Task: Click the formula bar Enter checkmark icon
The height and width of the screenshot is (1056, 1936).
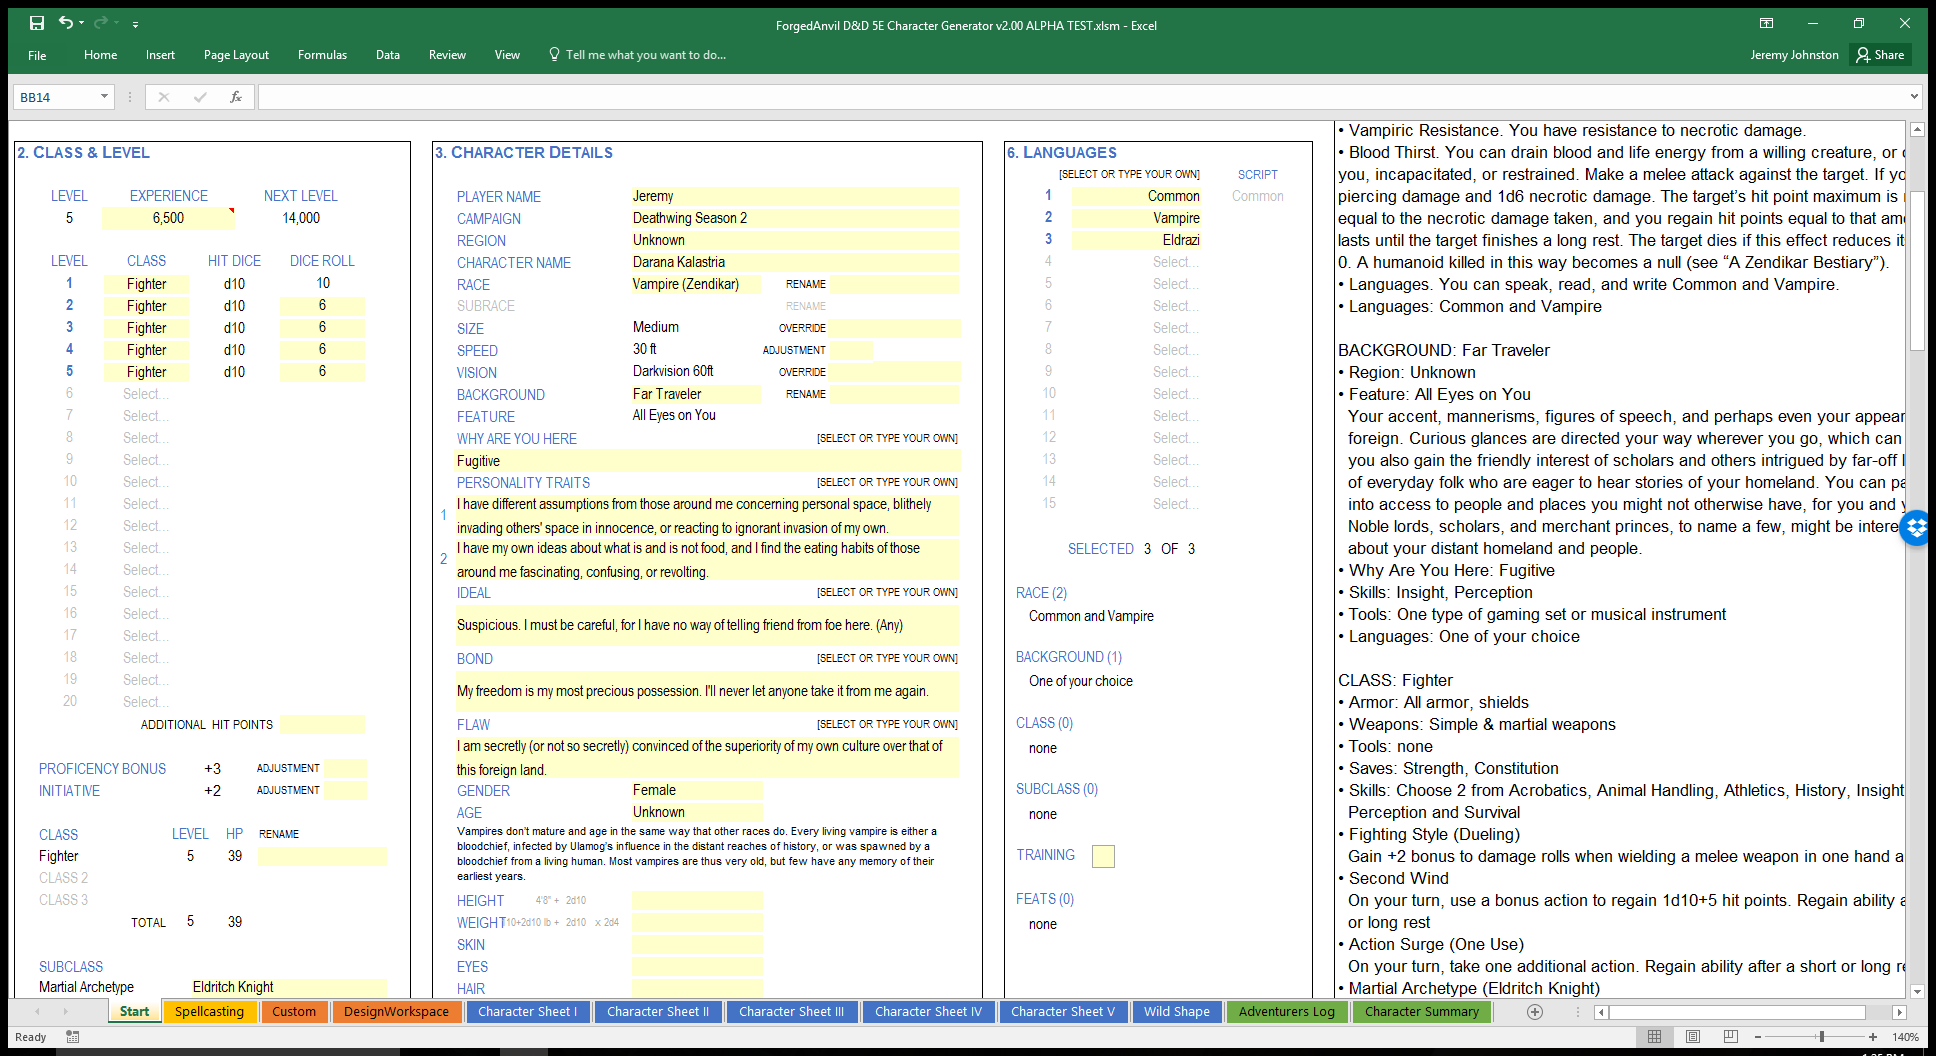Action: coord(200,97)
